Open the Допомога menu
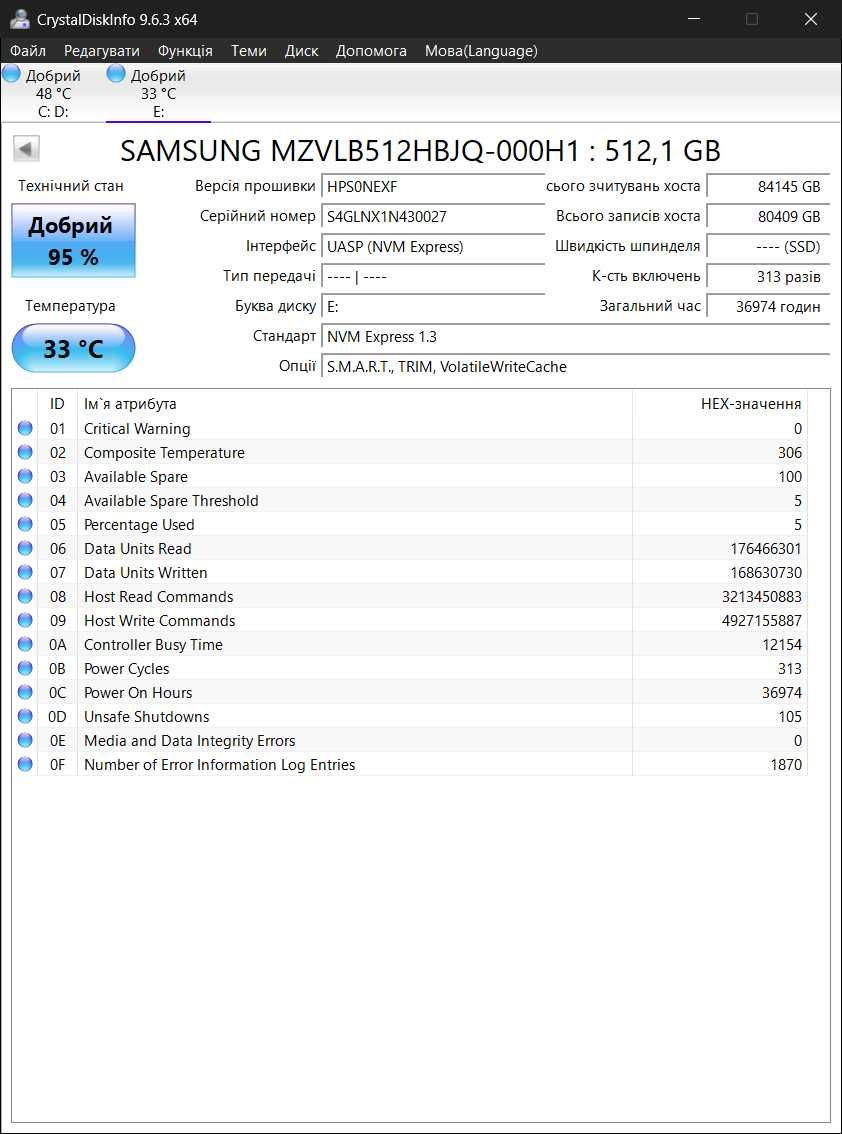Screen dimensions: 842x1134 pyautogui.click(x=371, y=51)
